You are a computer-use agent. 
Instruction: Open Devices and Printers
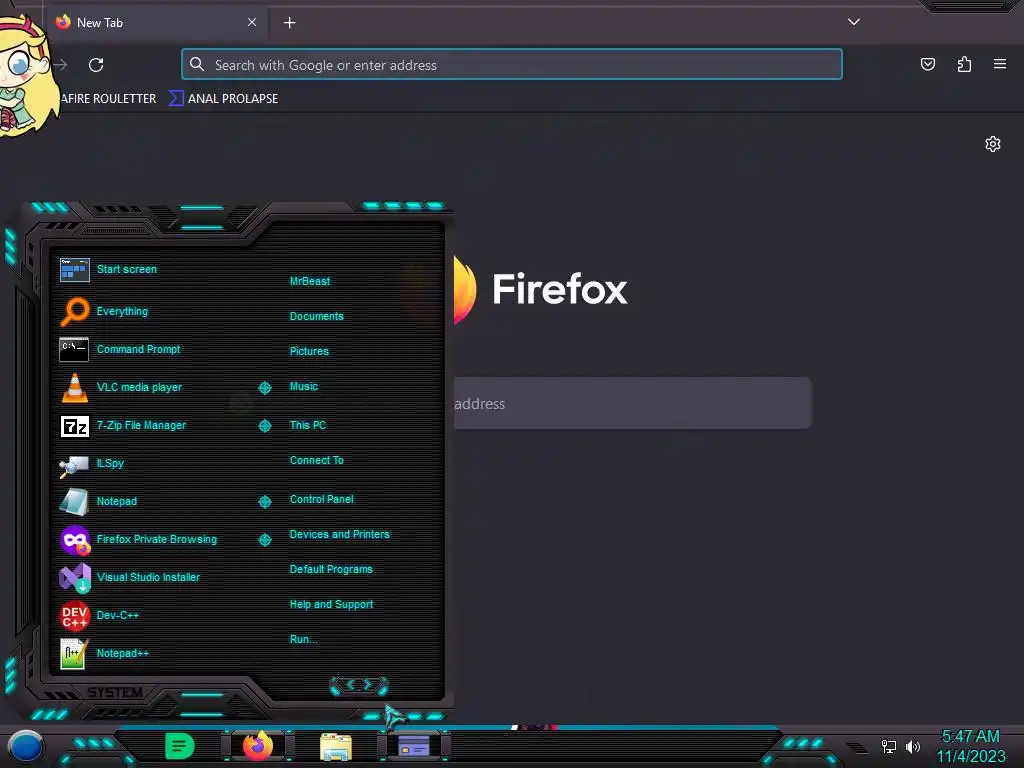click(339, 534)
